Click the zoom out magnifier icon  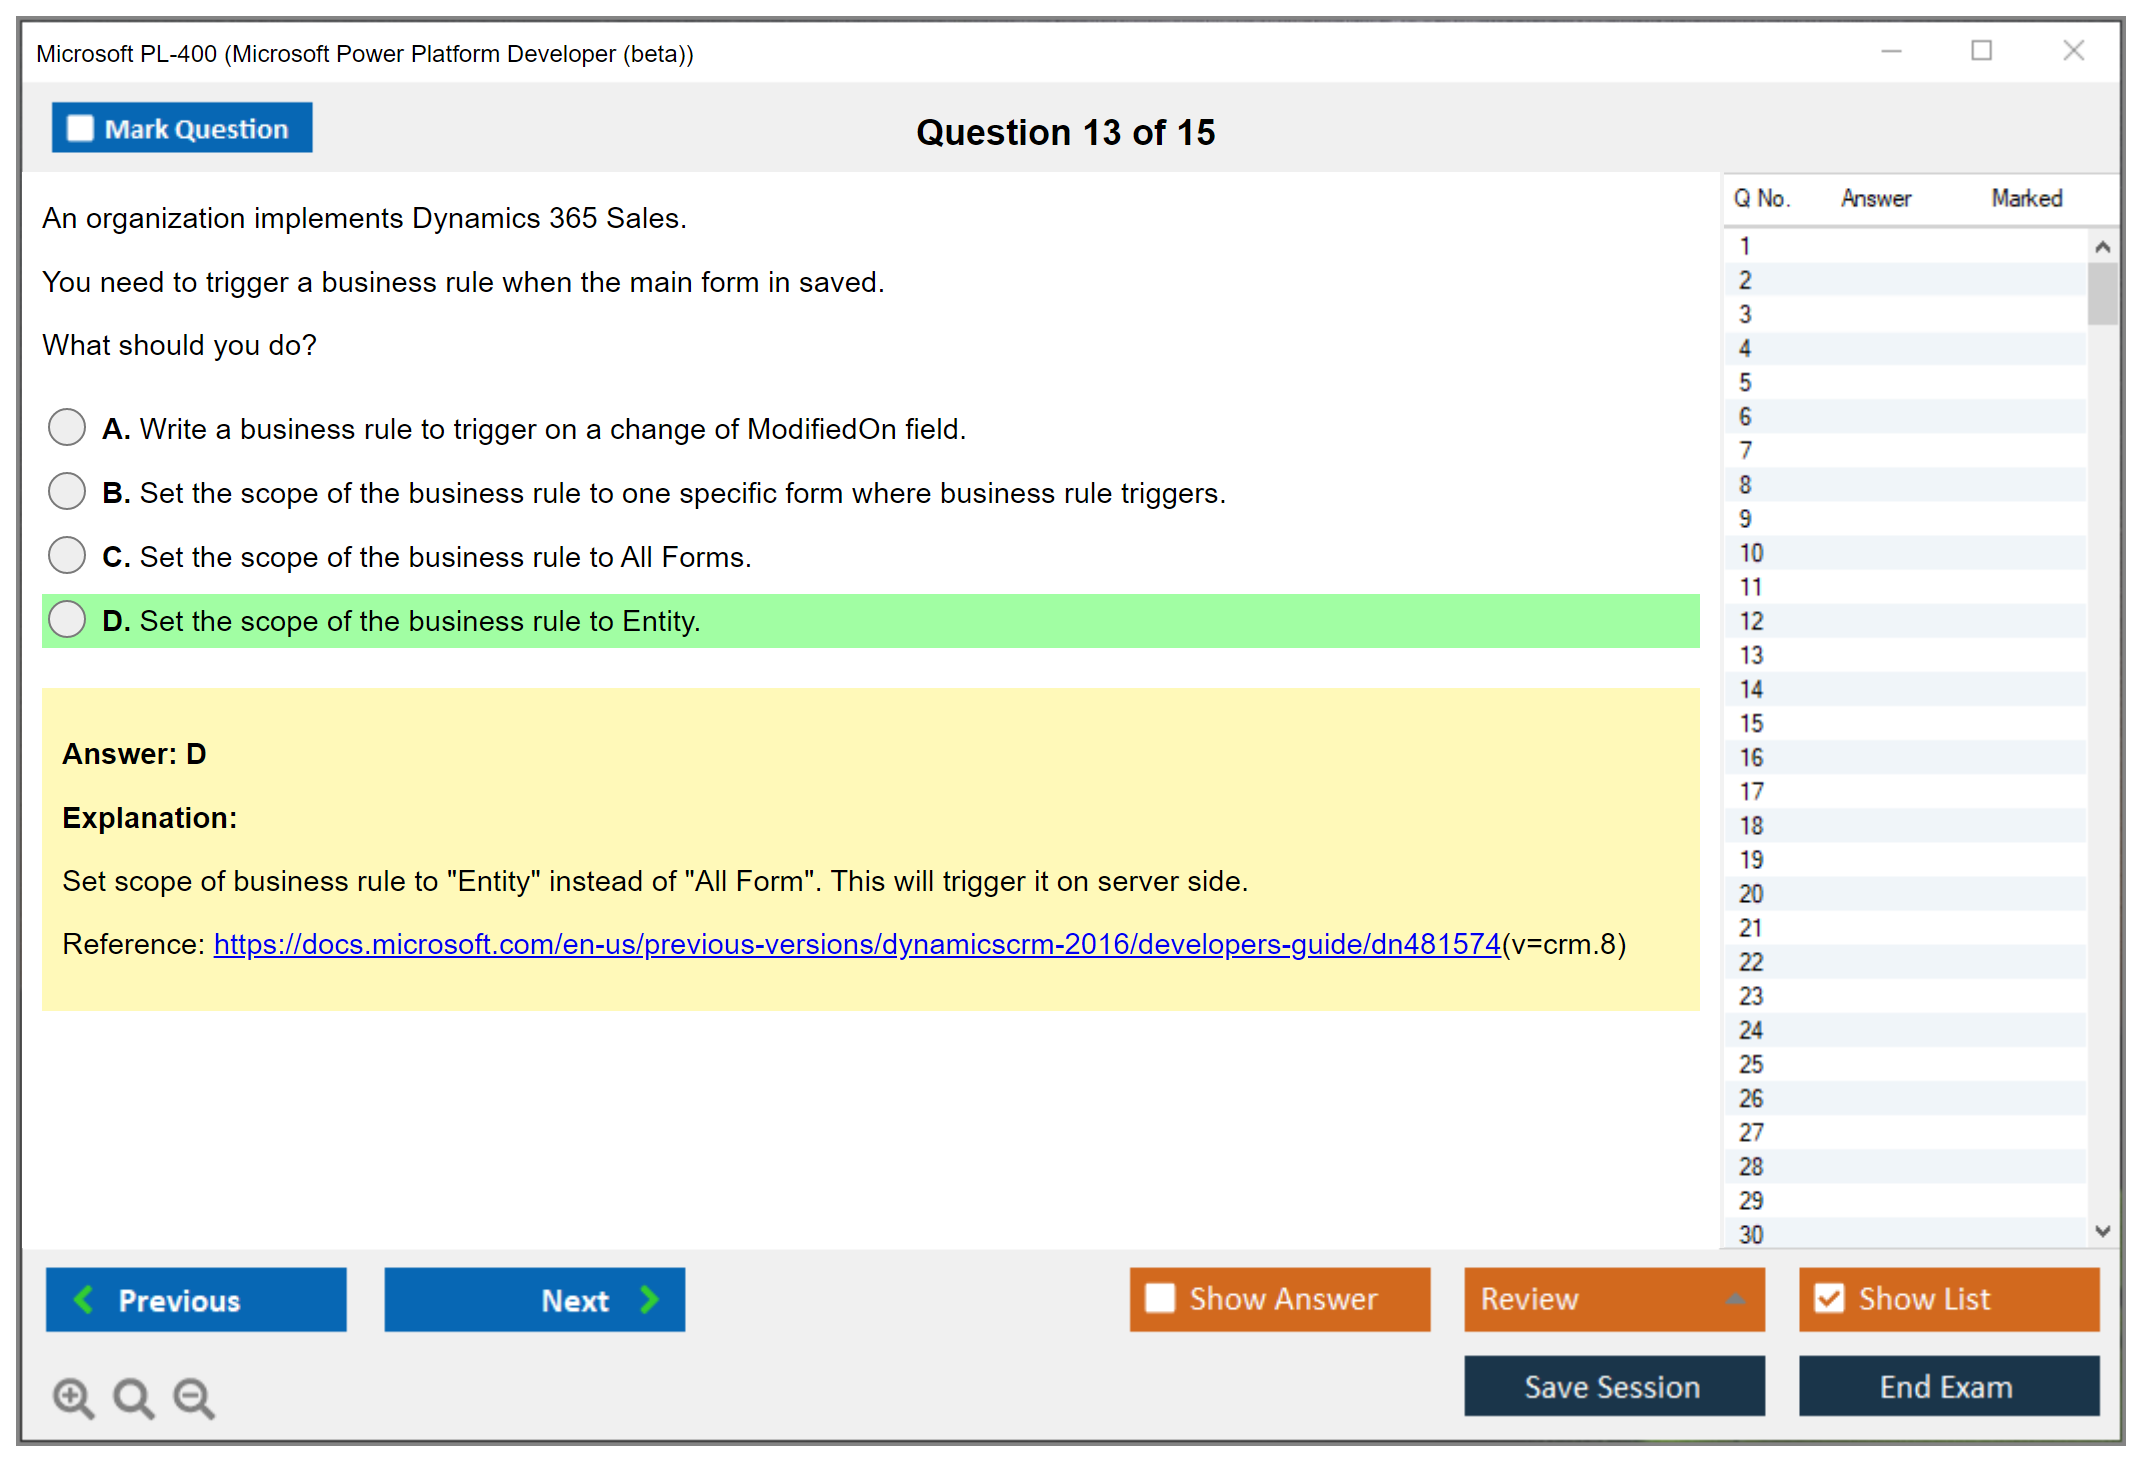click(194, 1397)
